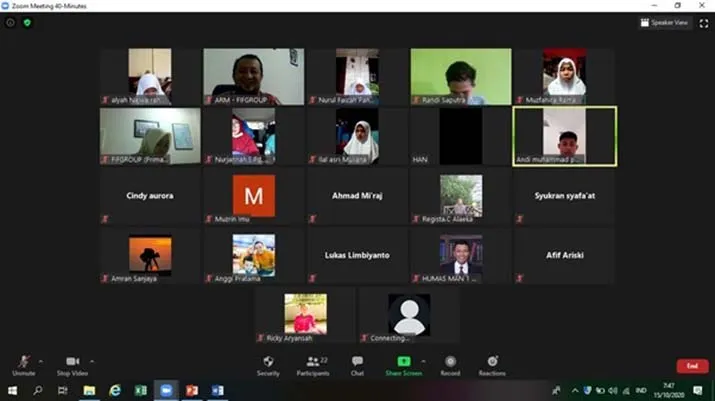Image resolution: width=715 pixels, height=401 pixels.
Task: Open the meeting information icon
Action: tap(10, 22)
